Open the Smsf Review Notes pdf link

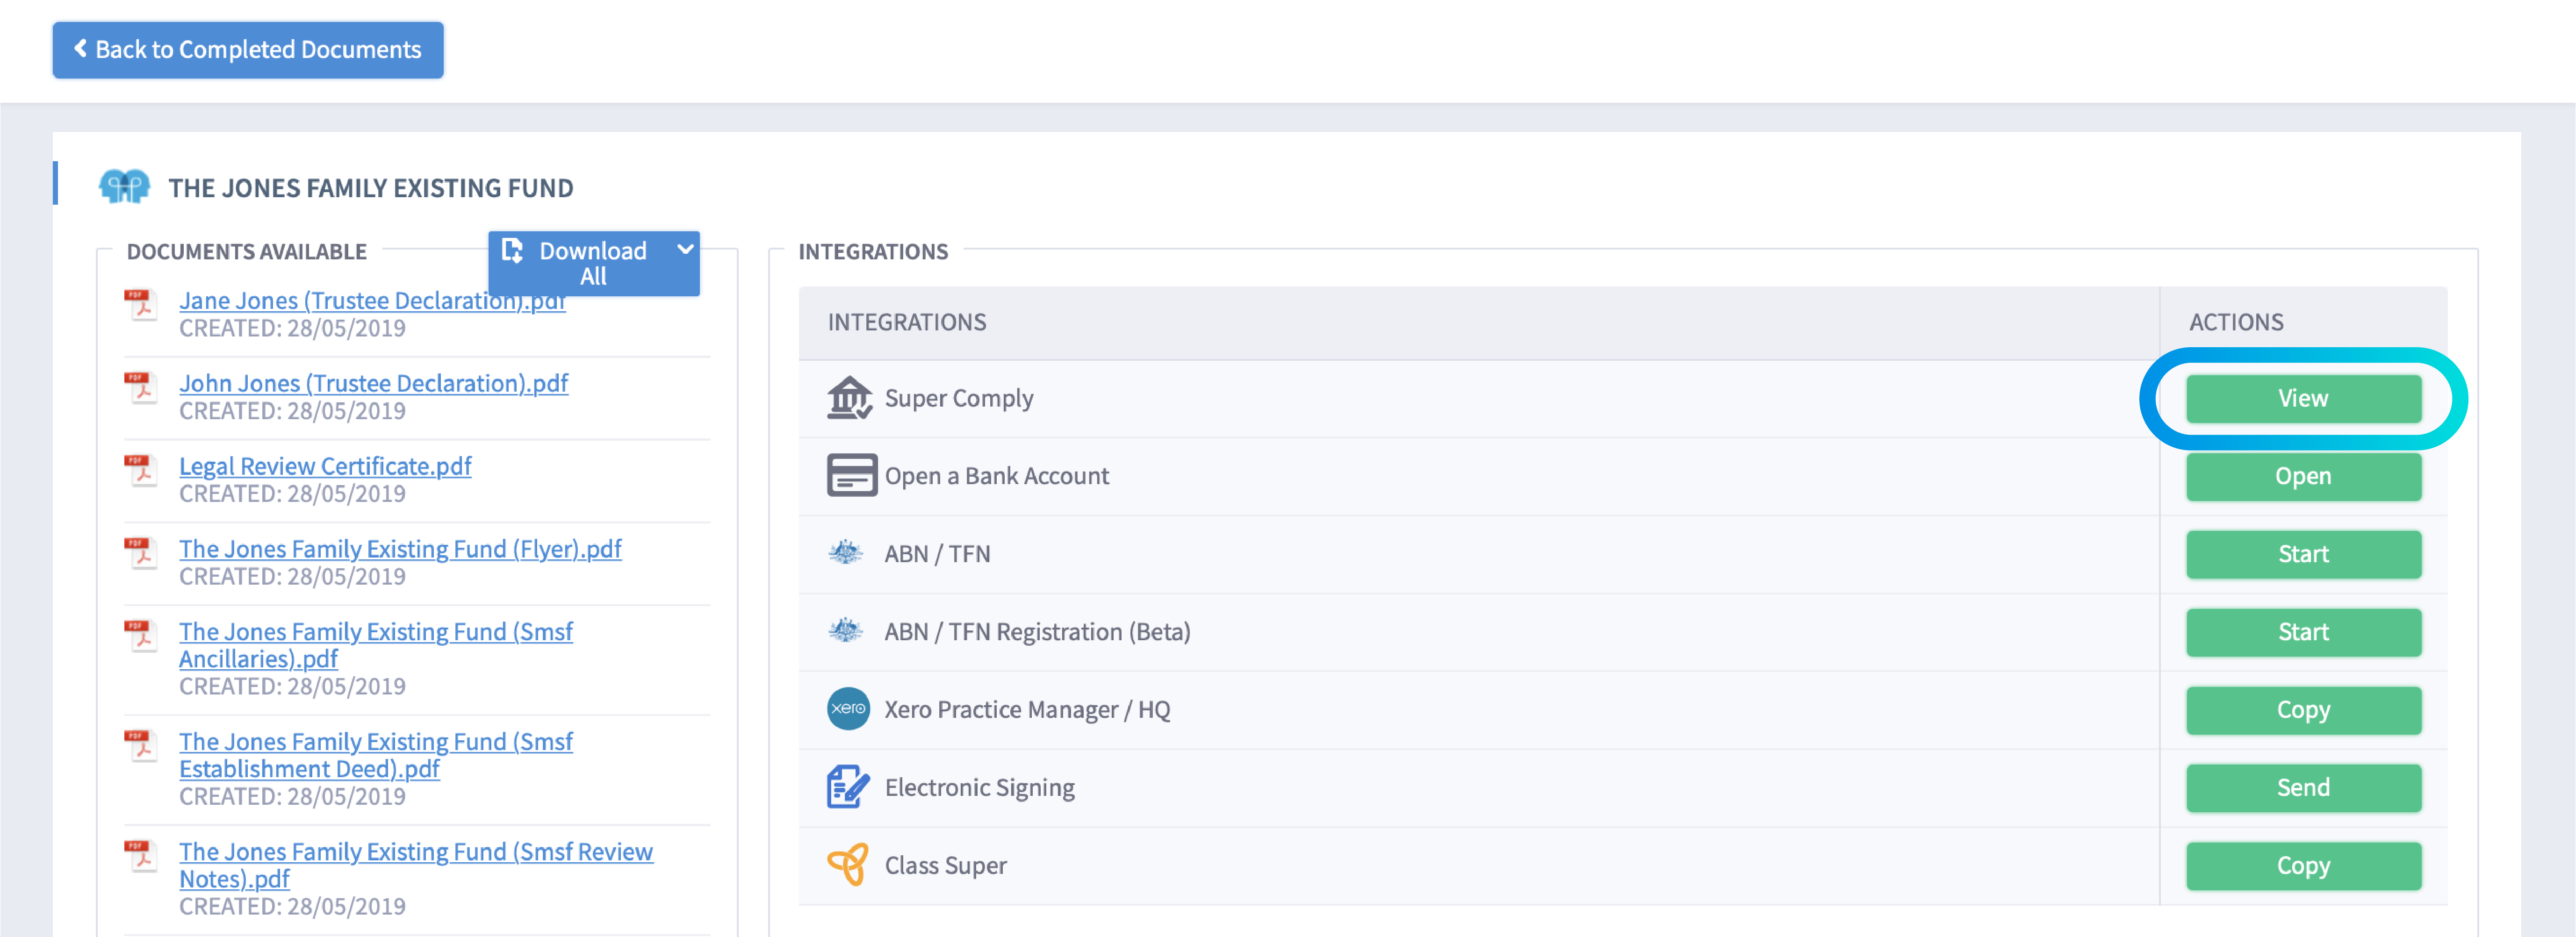click(416, 865)
